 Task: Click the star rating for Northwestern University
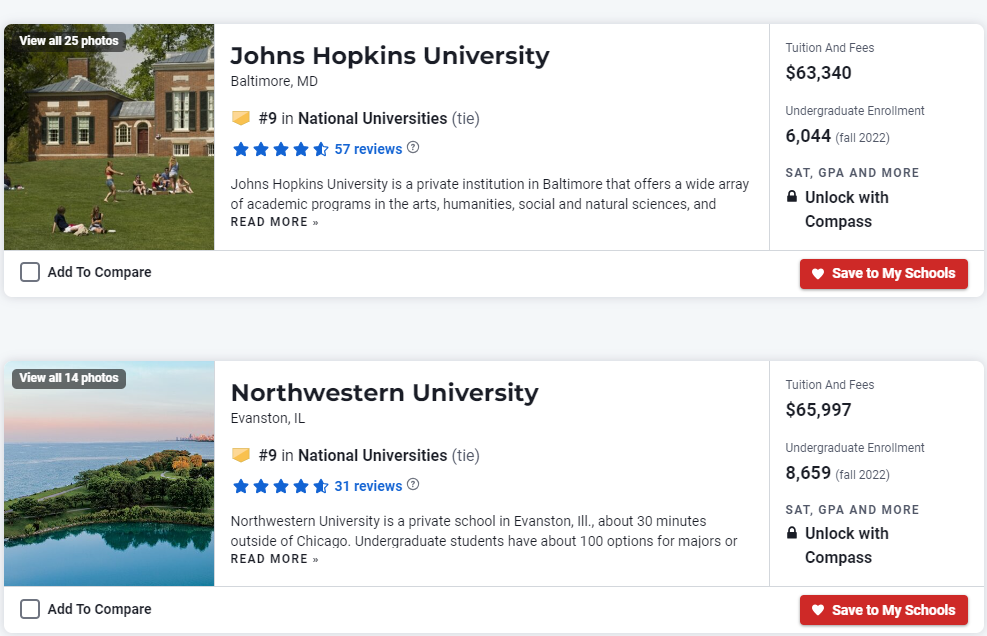(280, 486)
